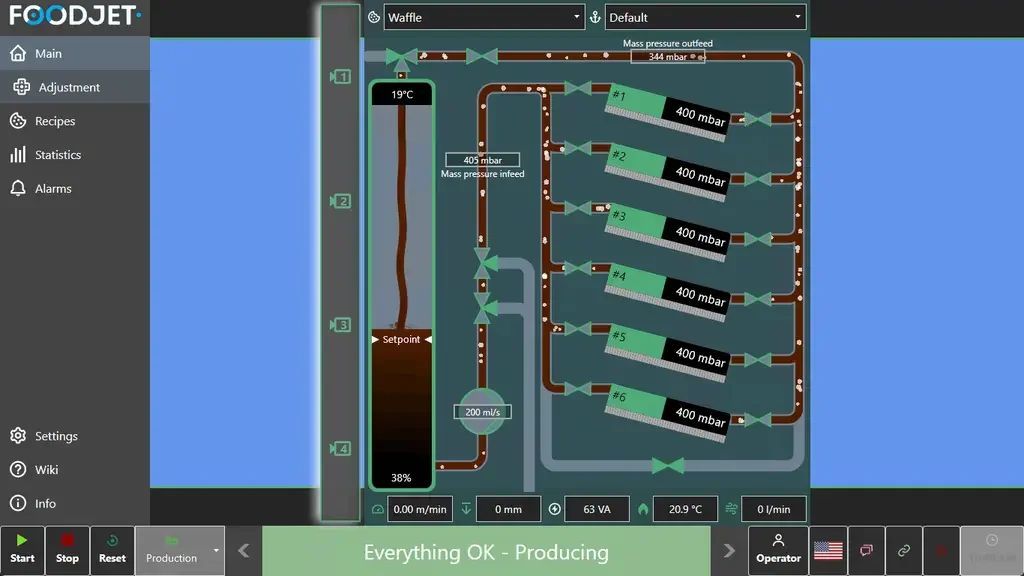1024x576 pixels.
Task: Click the tank level Setpoint marker
Action: pos(401,340)
